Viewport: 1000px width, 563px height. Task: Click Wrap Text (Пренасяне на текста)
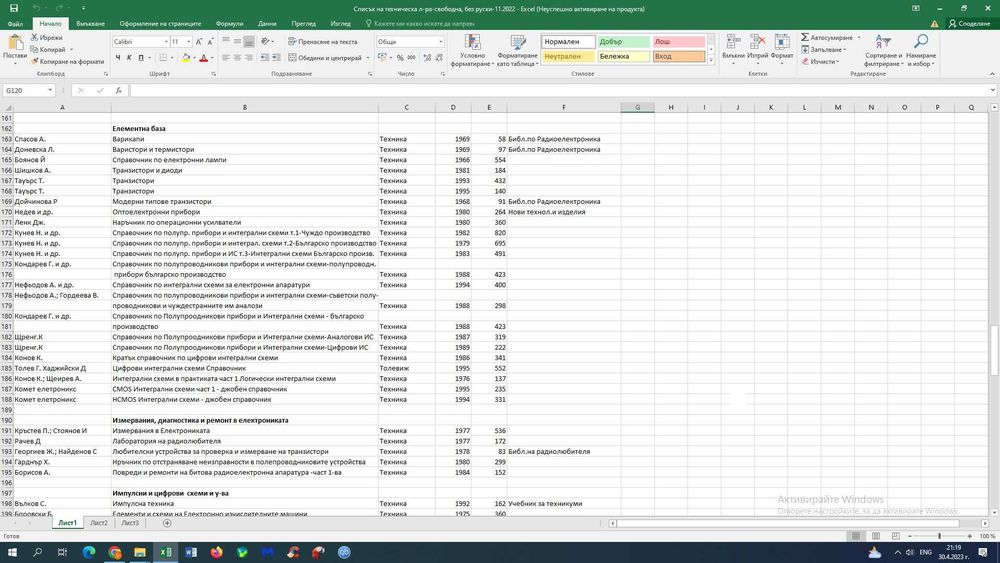coord(323,41)
